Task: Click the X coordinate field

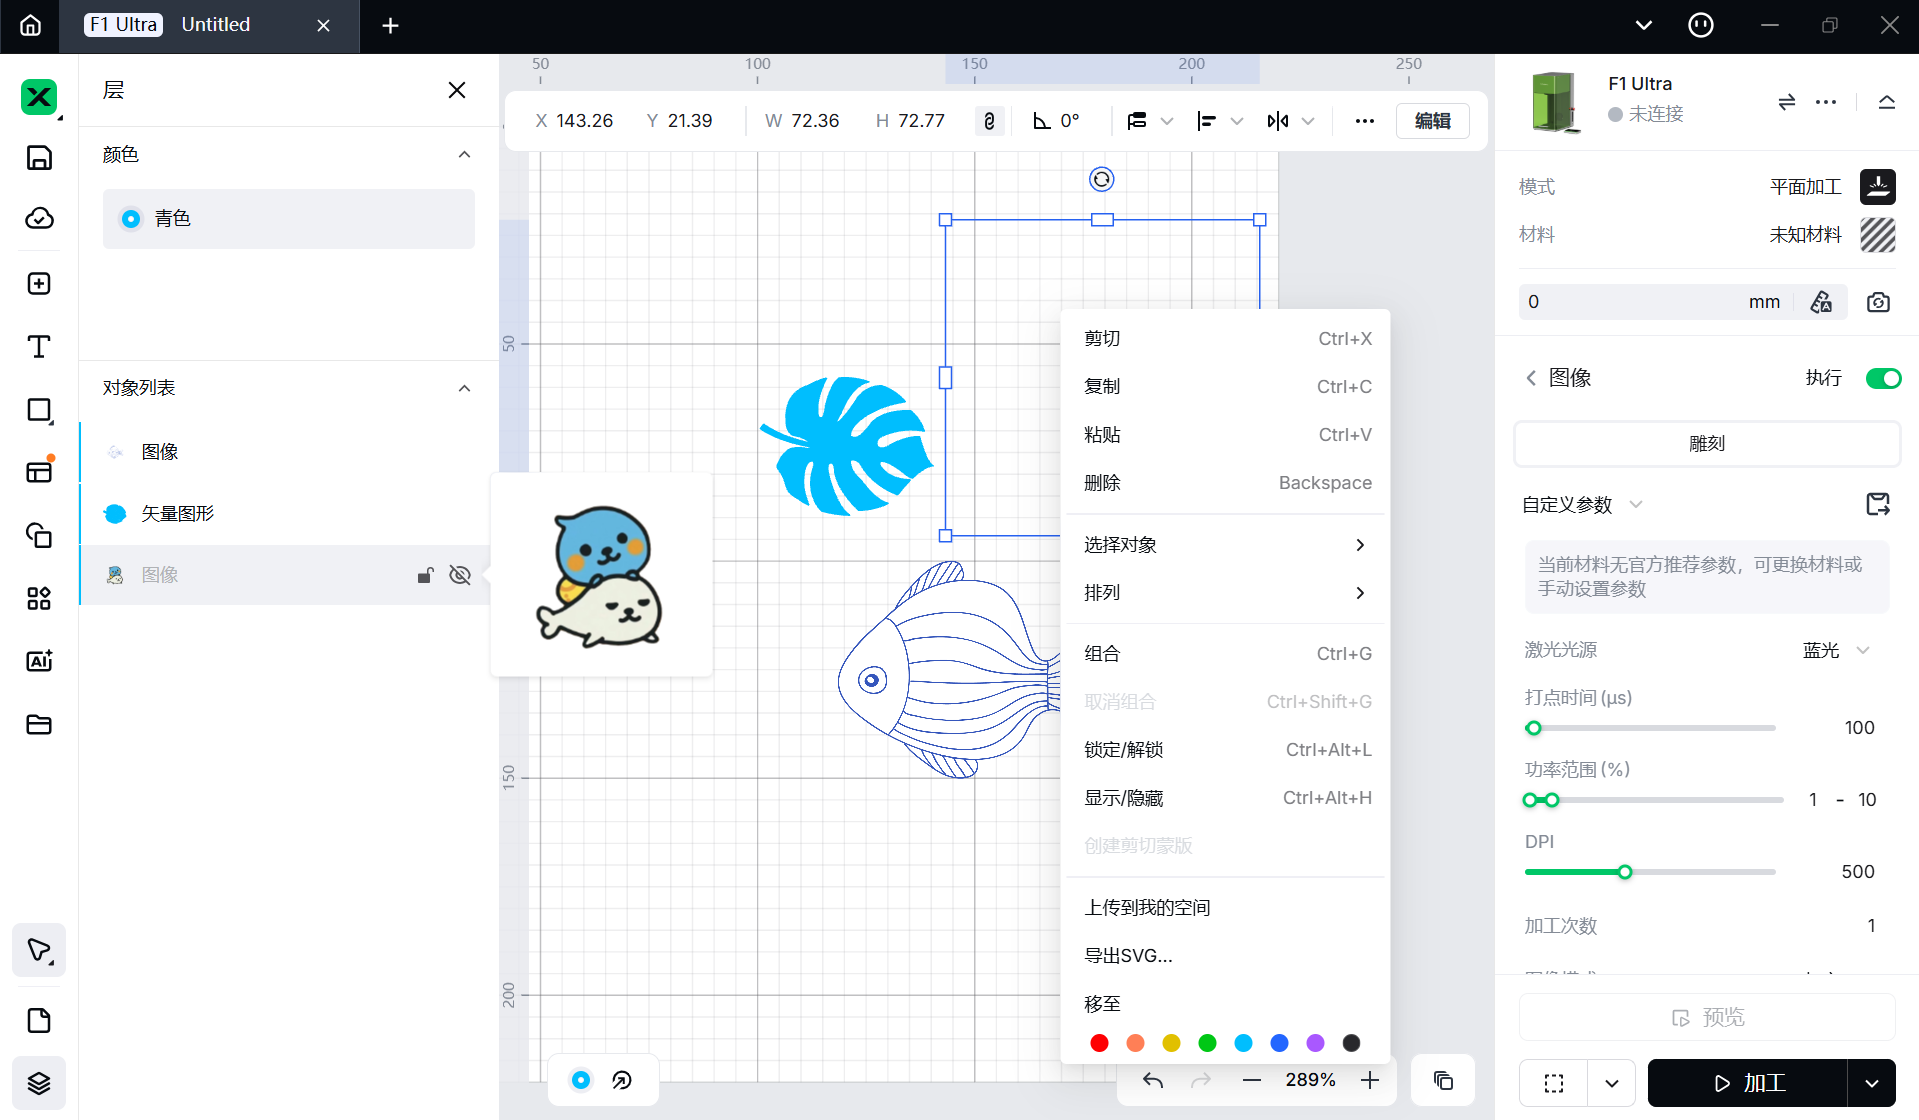Action: (x=583, y=121)
